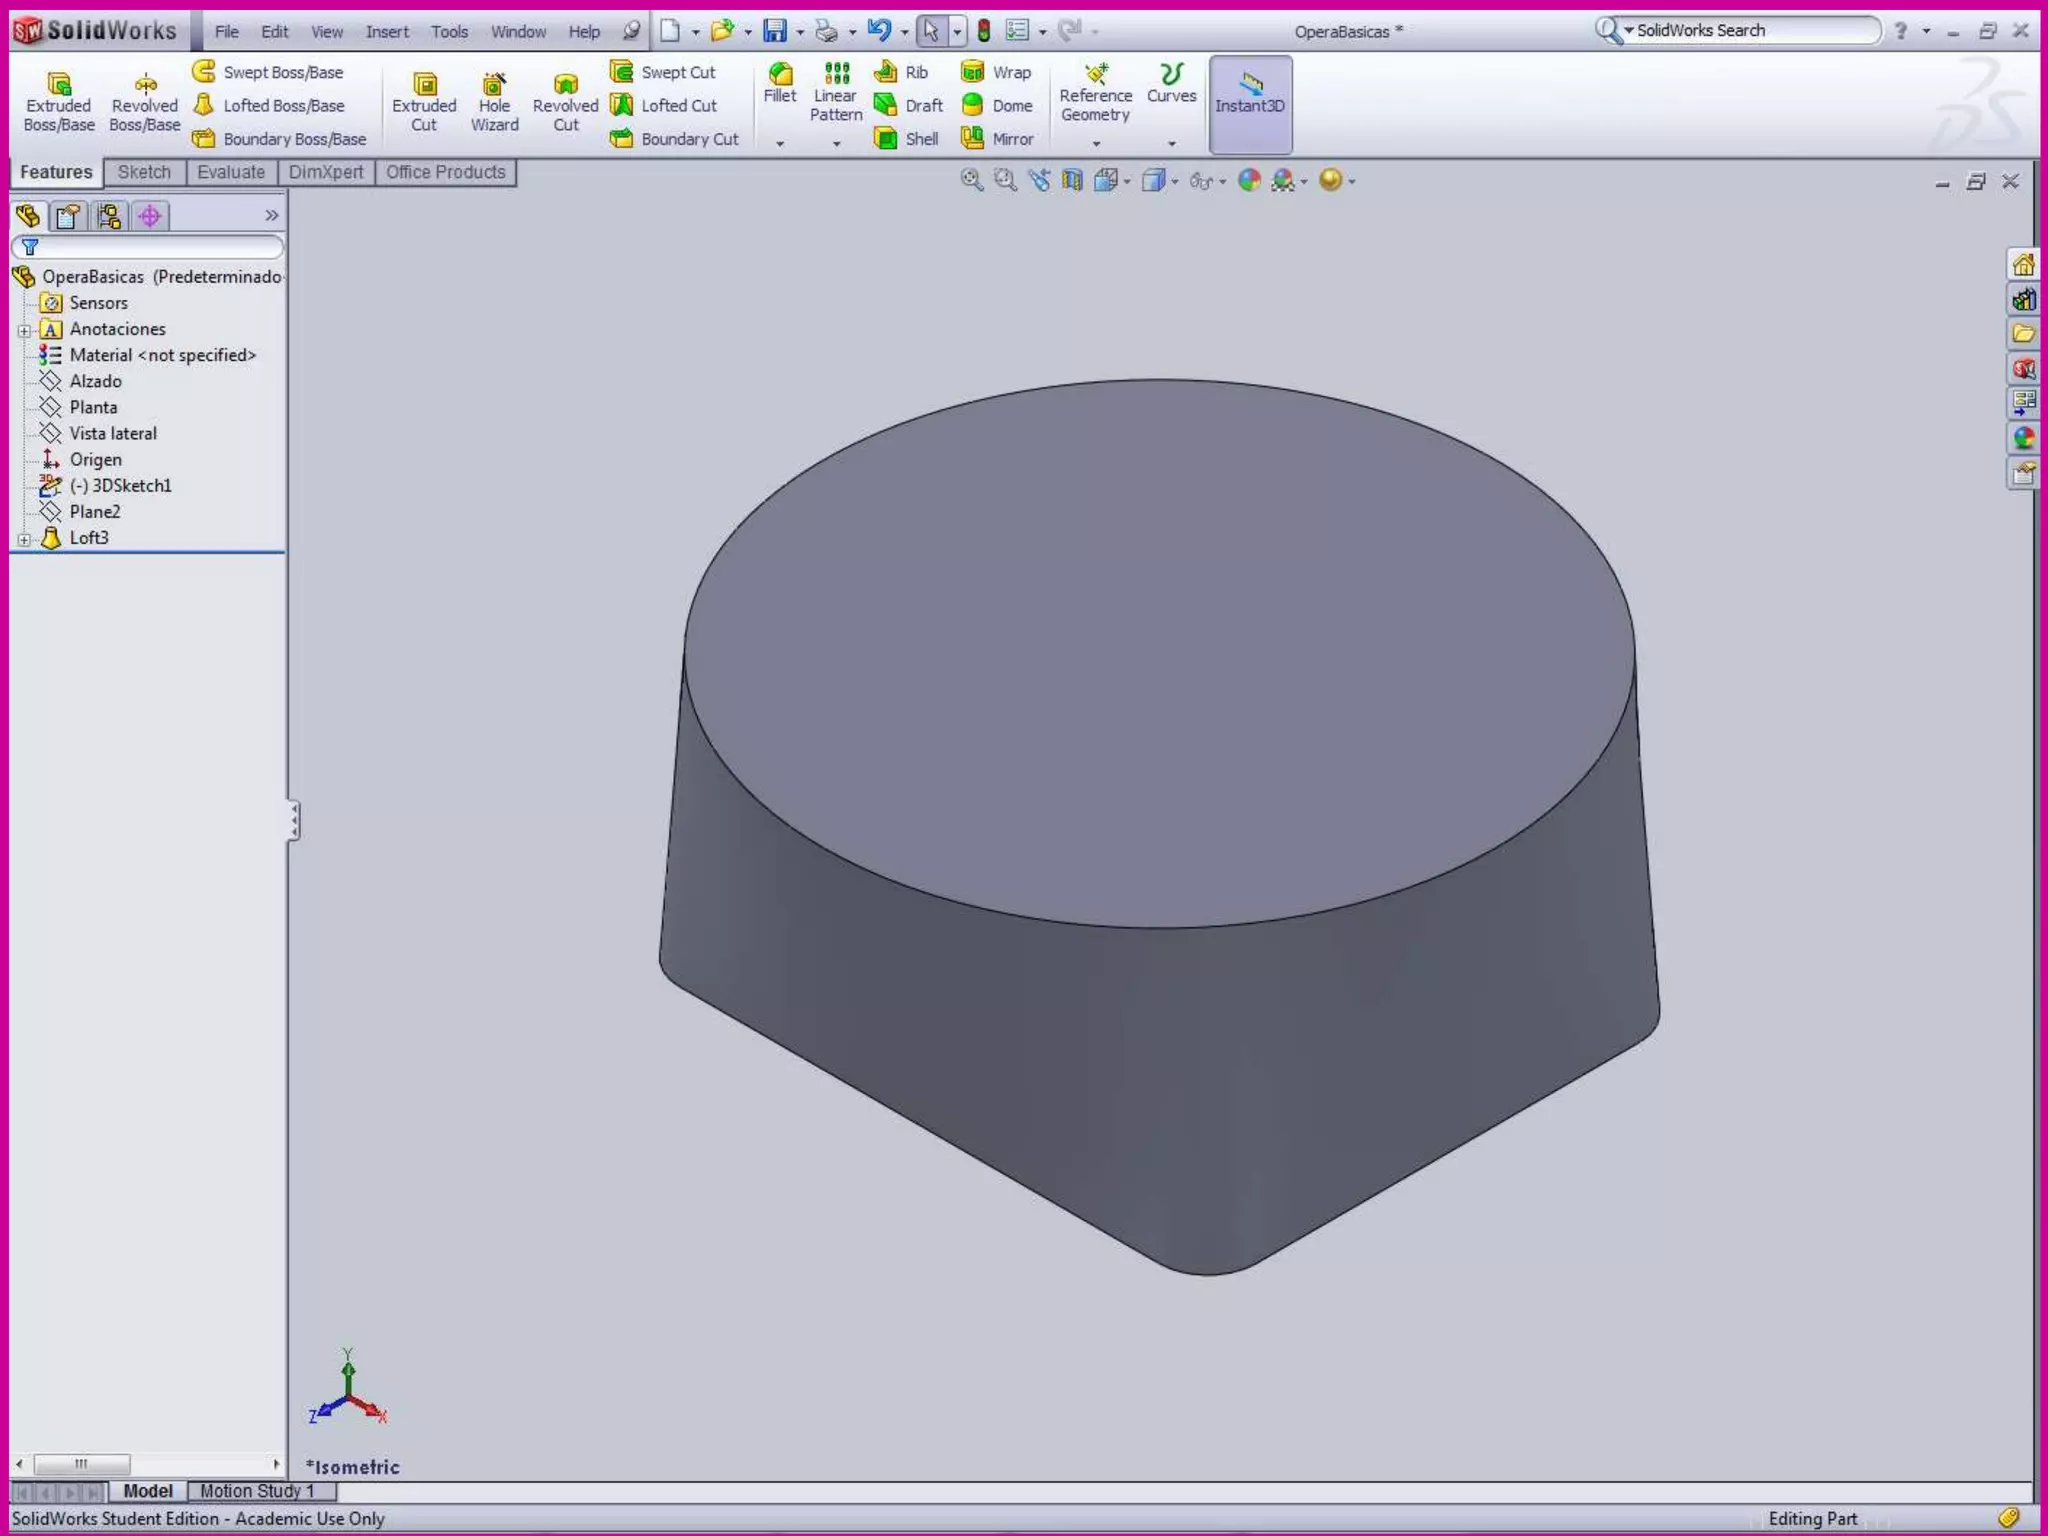
Task: Select Plane2 in the feature tree
Action: pyautogui.click(x=94, y=512)
